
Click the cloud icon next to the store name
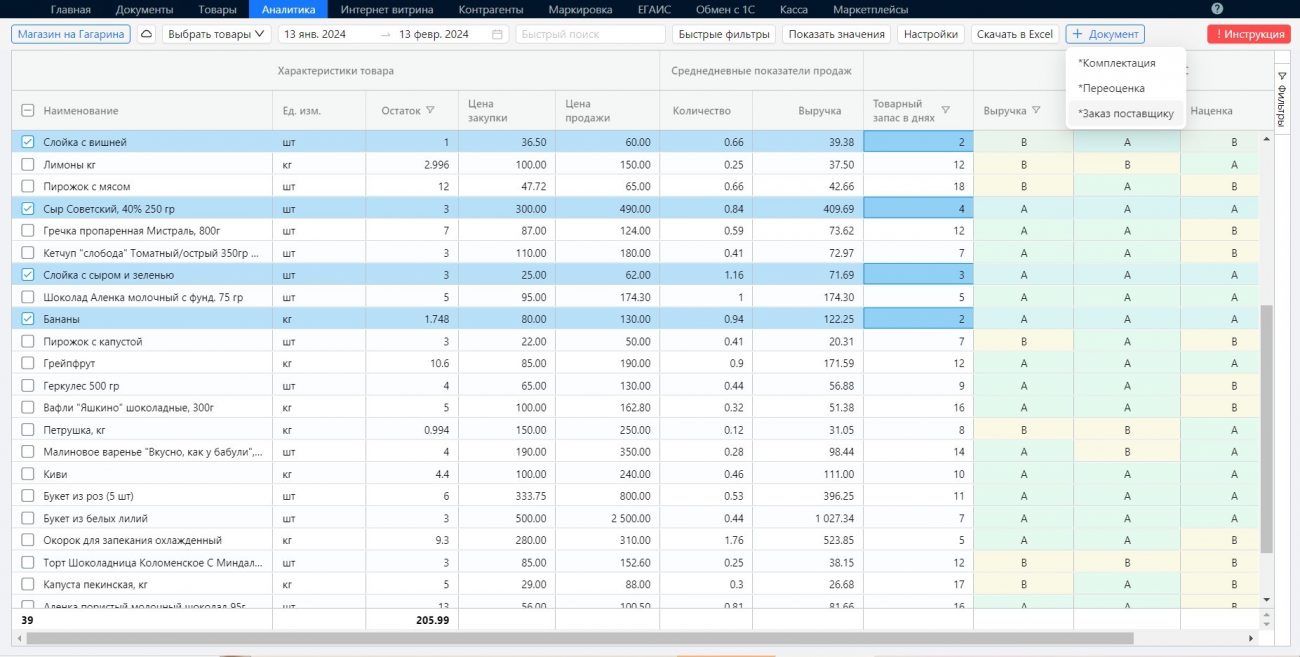point(146,34)
